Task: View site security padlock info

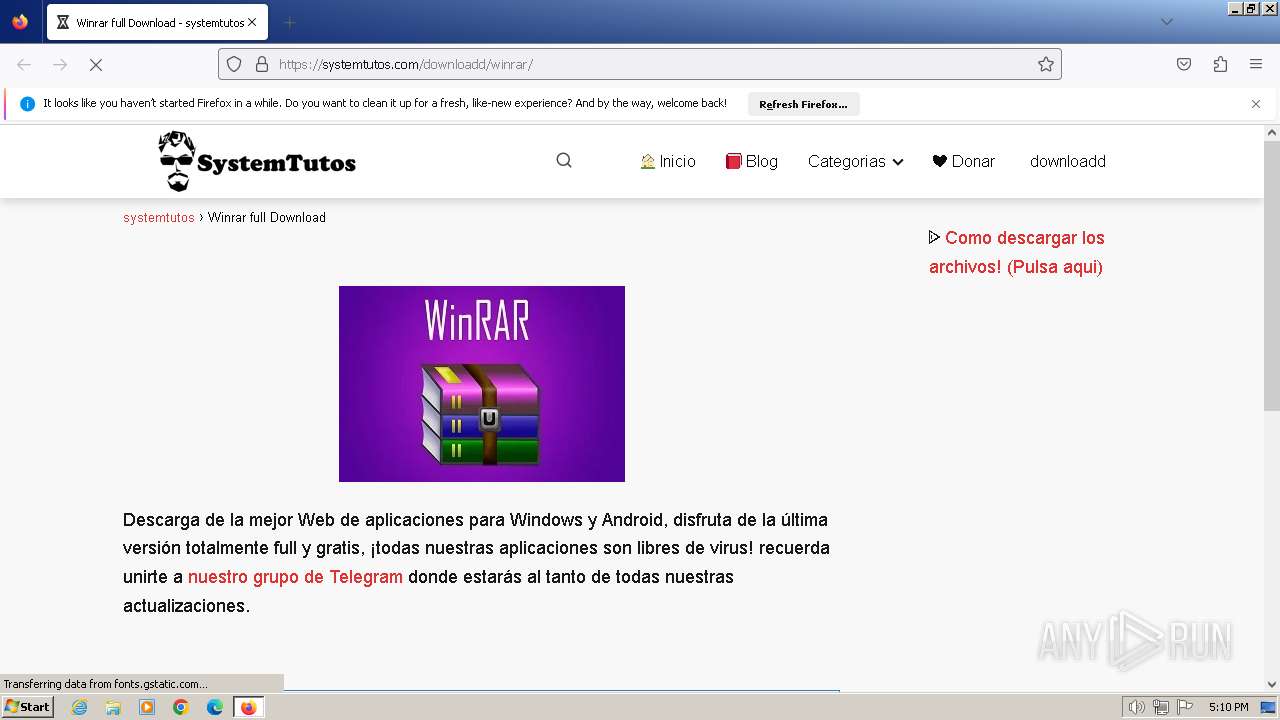Action: click(262, 64)
